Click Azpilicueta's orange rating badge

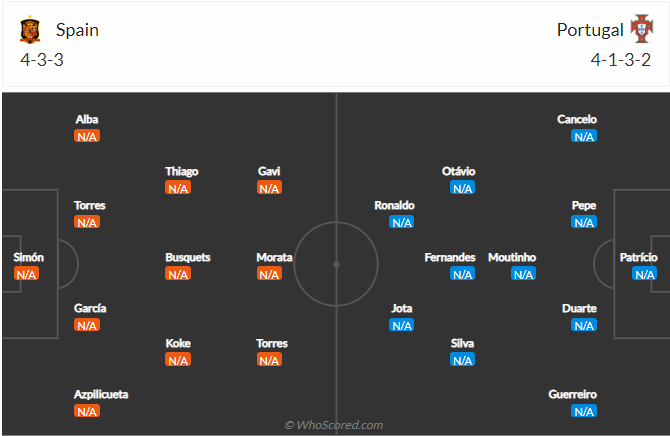pos(87,411)
